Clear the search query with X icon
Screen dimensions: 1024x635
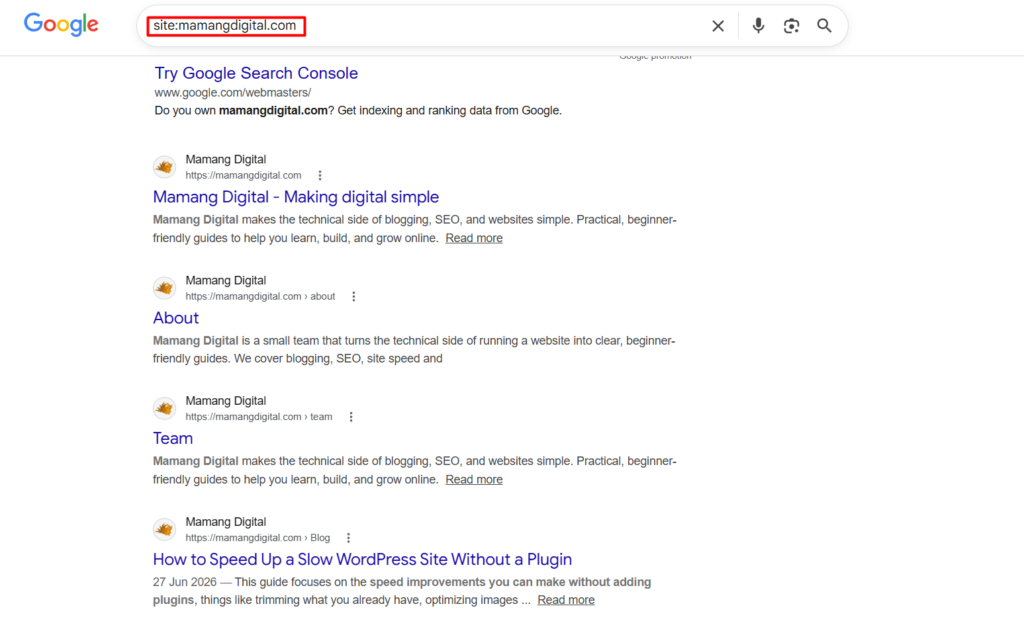click(x=718, y=26)
